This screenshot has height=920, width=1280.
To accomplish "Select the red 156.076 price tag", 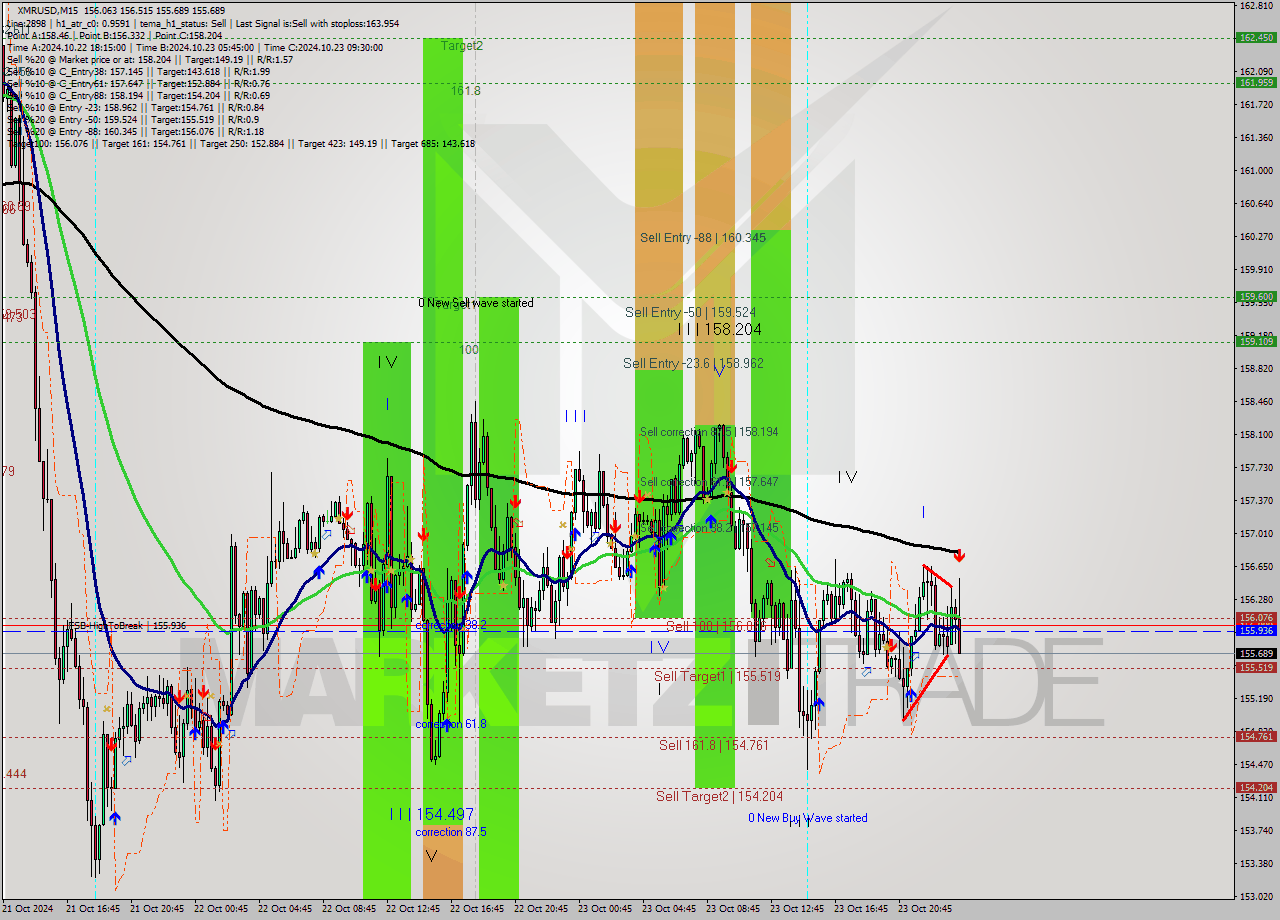I will tap(1256, 619).
